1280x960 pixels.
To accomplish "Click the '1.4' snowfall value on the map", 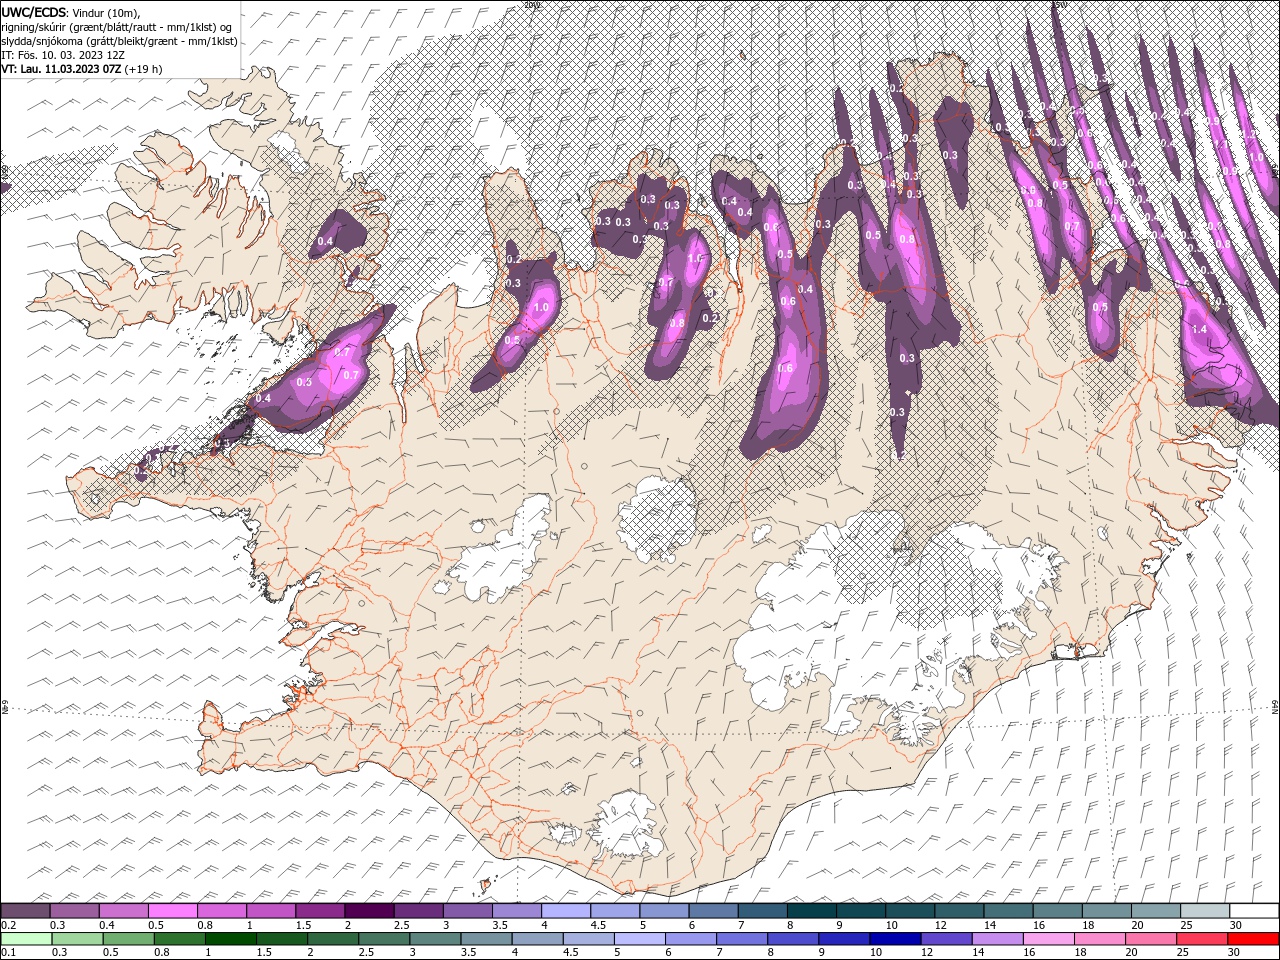I will [x=1200, y=329].
